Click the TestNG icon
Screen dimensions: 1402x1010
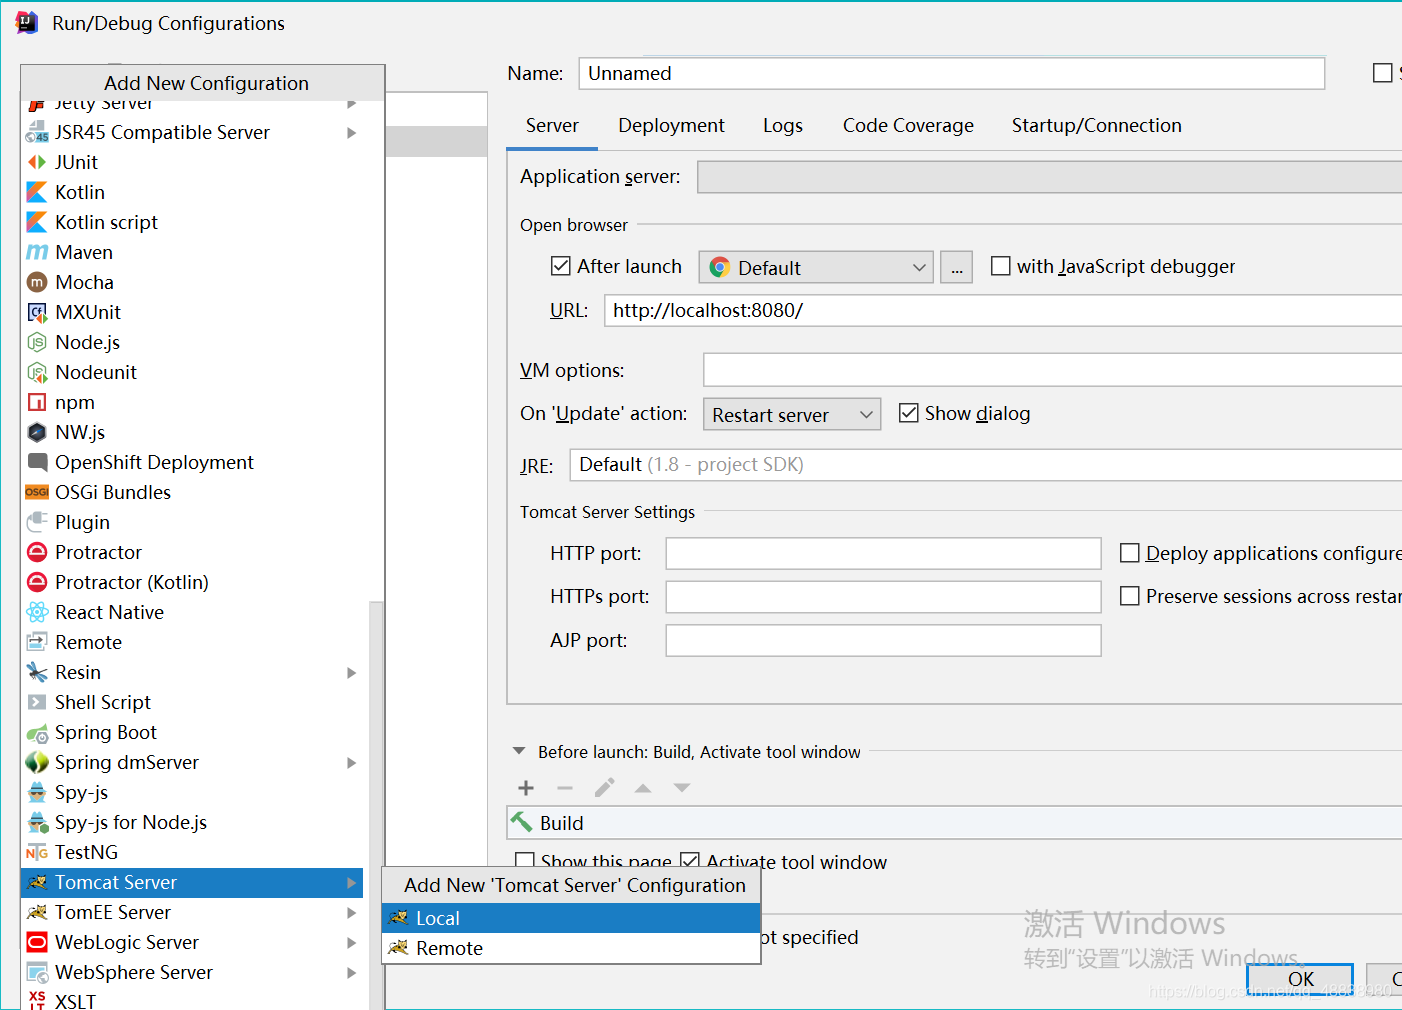click(x=37, y=852)
